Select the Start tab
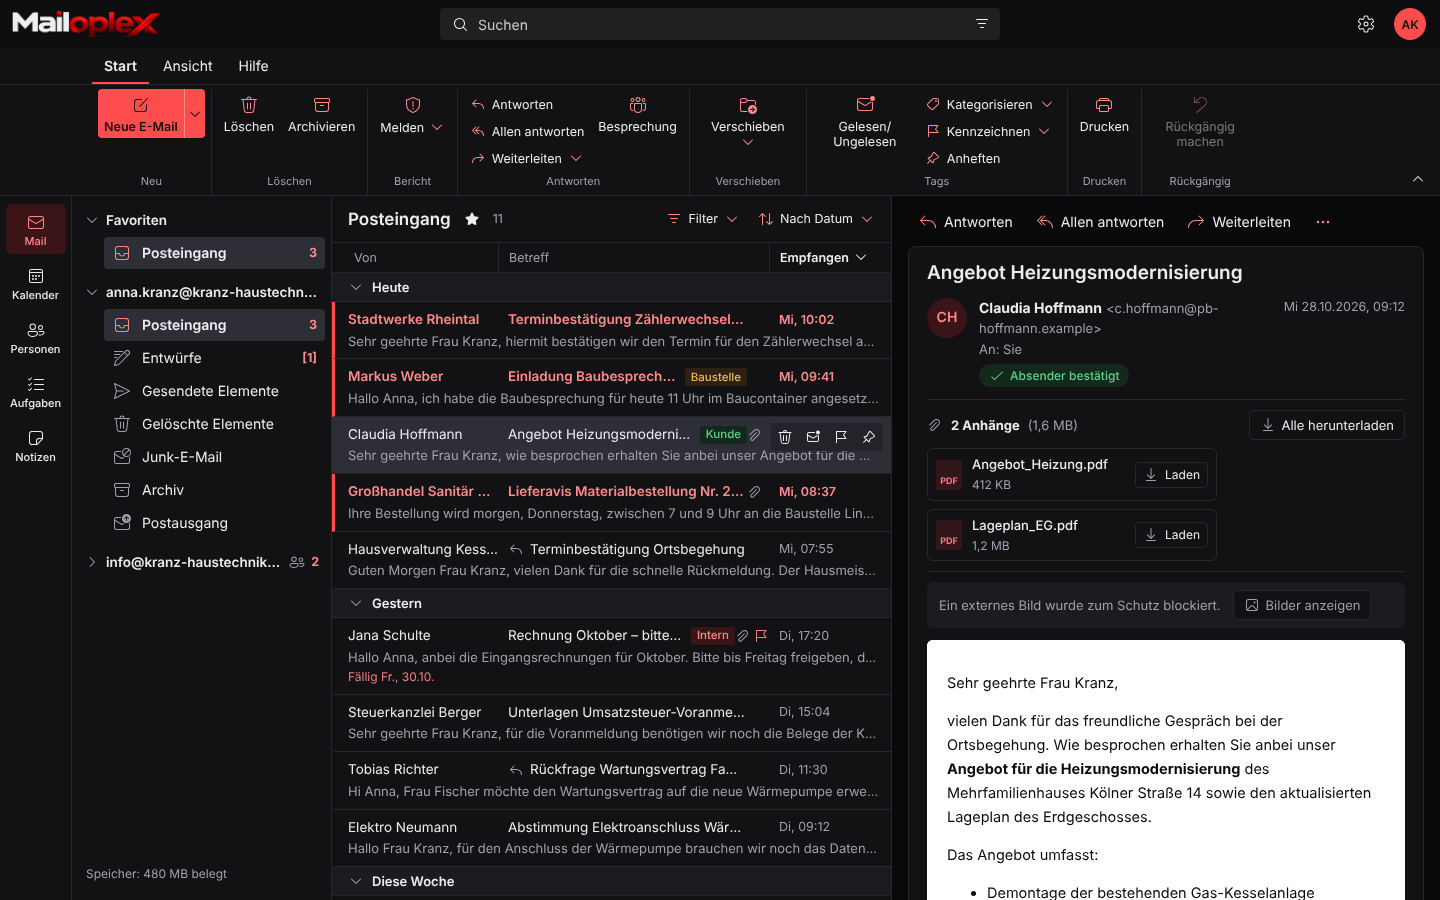1440x900 pixels. (120, 66)
